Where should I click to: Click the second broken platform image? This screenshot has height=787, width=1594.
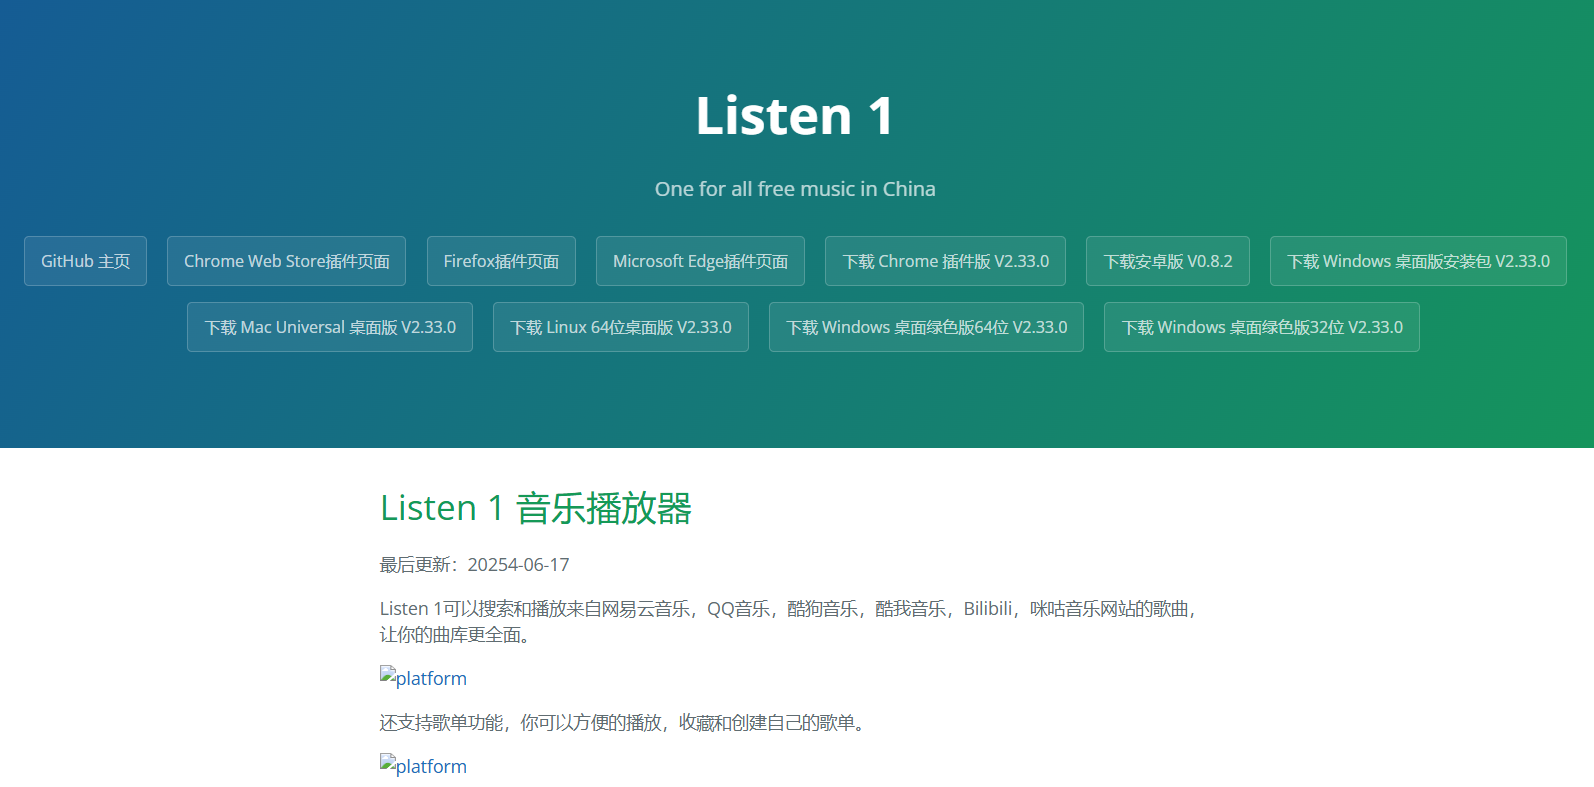423,765
